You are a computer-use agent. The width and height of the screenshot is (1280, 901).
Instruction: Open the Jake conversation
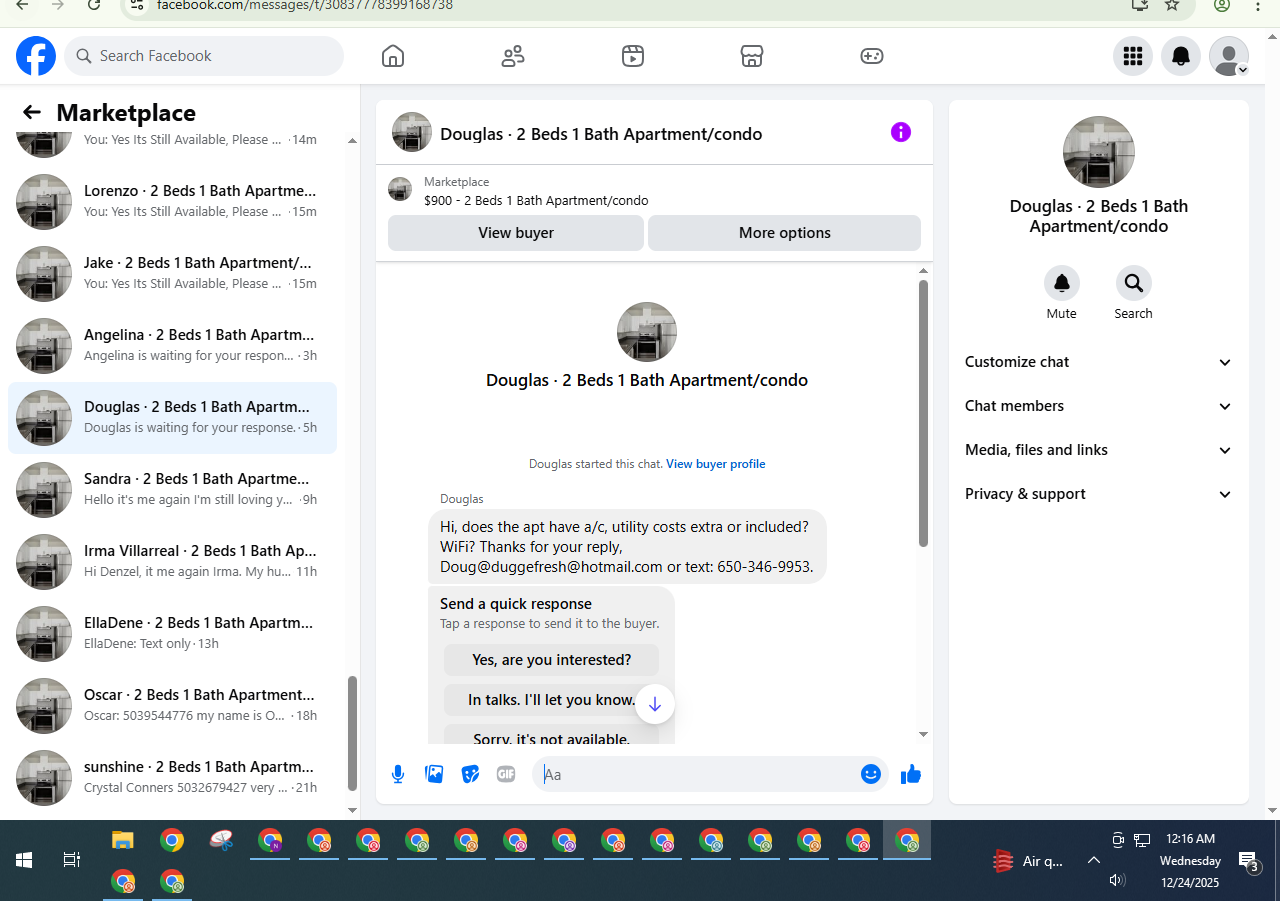click(x=172, y=274)
